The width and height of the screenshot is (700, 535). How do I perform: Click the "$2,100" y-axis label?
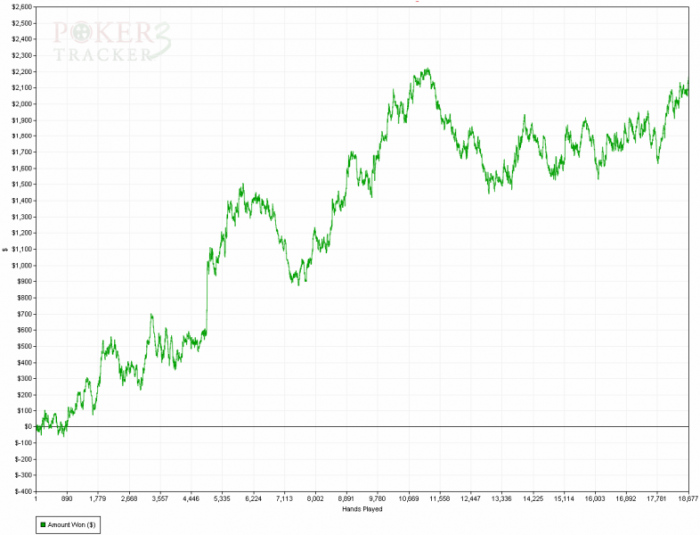tap(21, 88)
